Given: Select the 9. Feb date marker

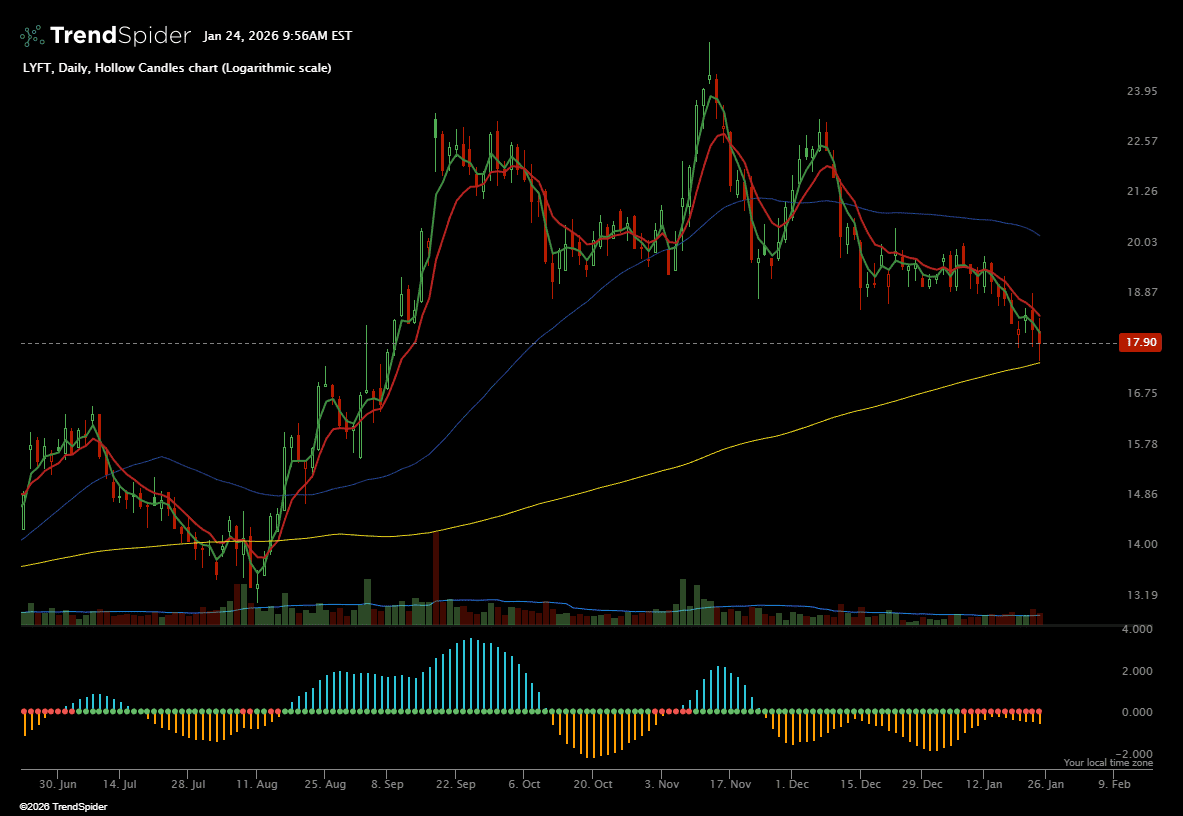Looking at the screenshot, I should [1114, 785].
